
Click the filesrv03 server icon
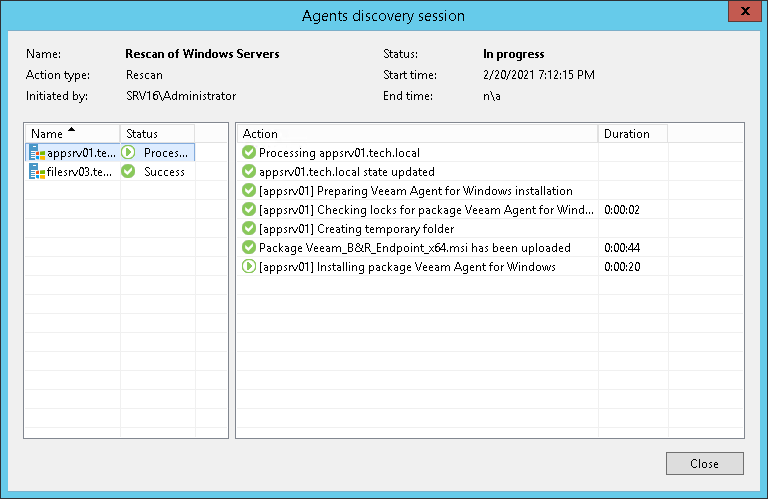pyautogui.click(x=38, y=172)
